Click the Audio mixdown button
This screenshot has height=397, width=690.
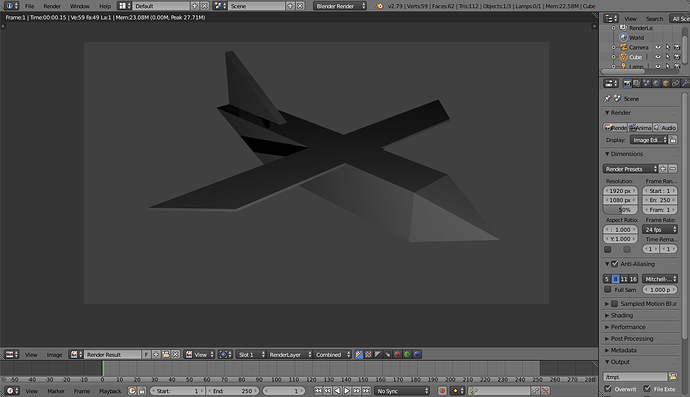tap(665, 128)
